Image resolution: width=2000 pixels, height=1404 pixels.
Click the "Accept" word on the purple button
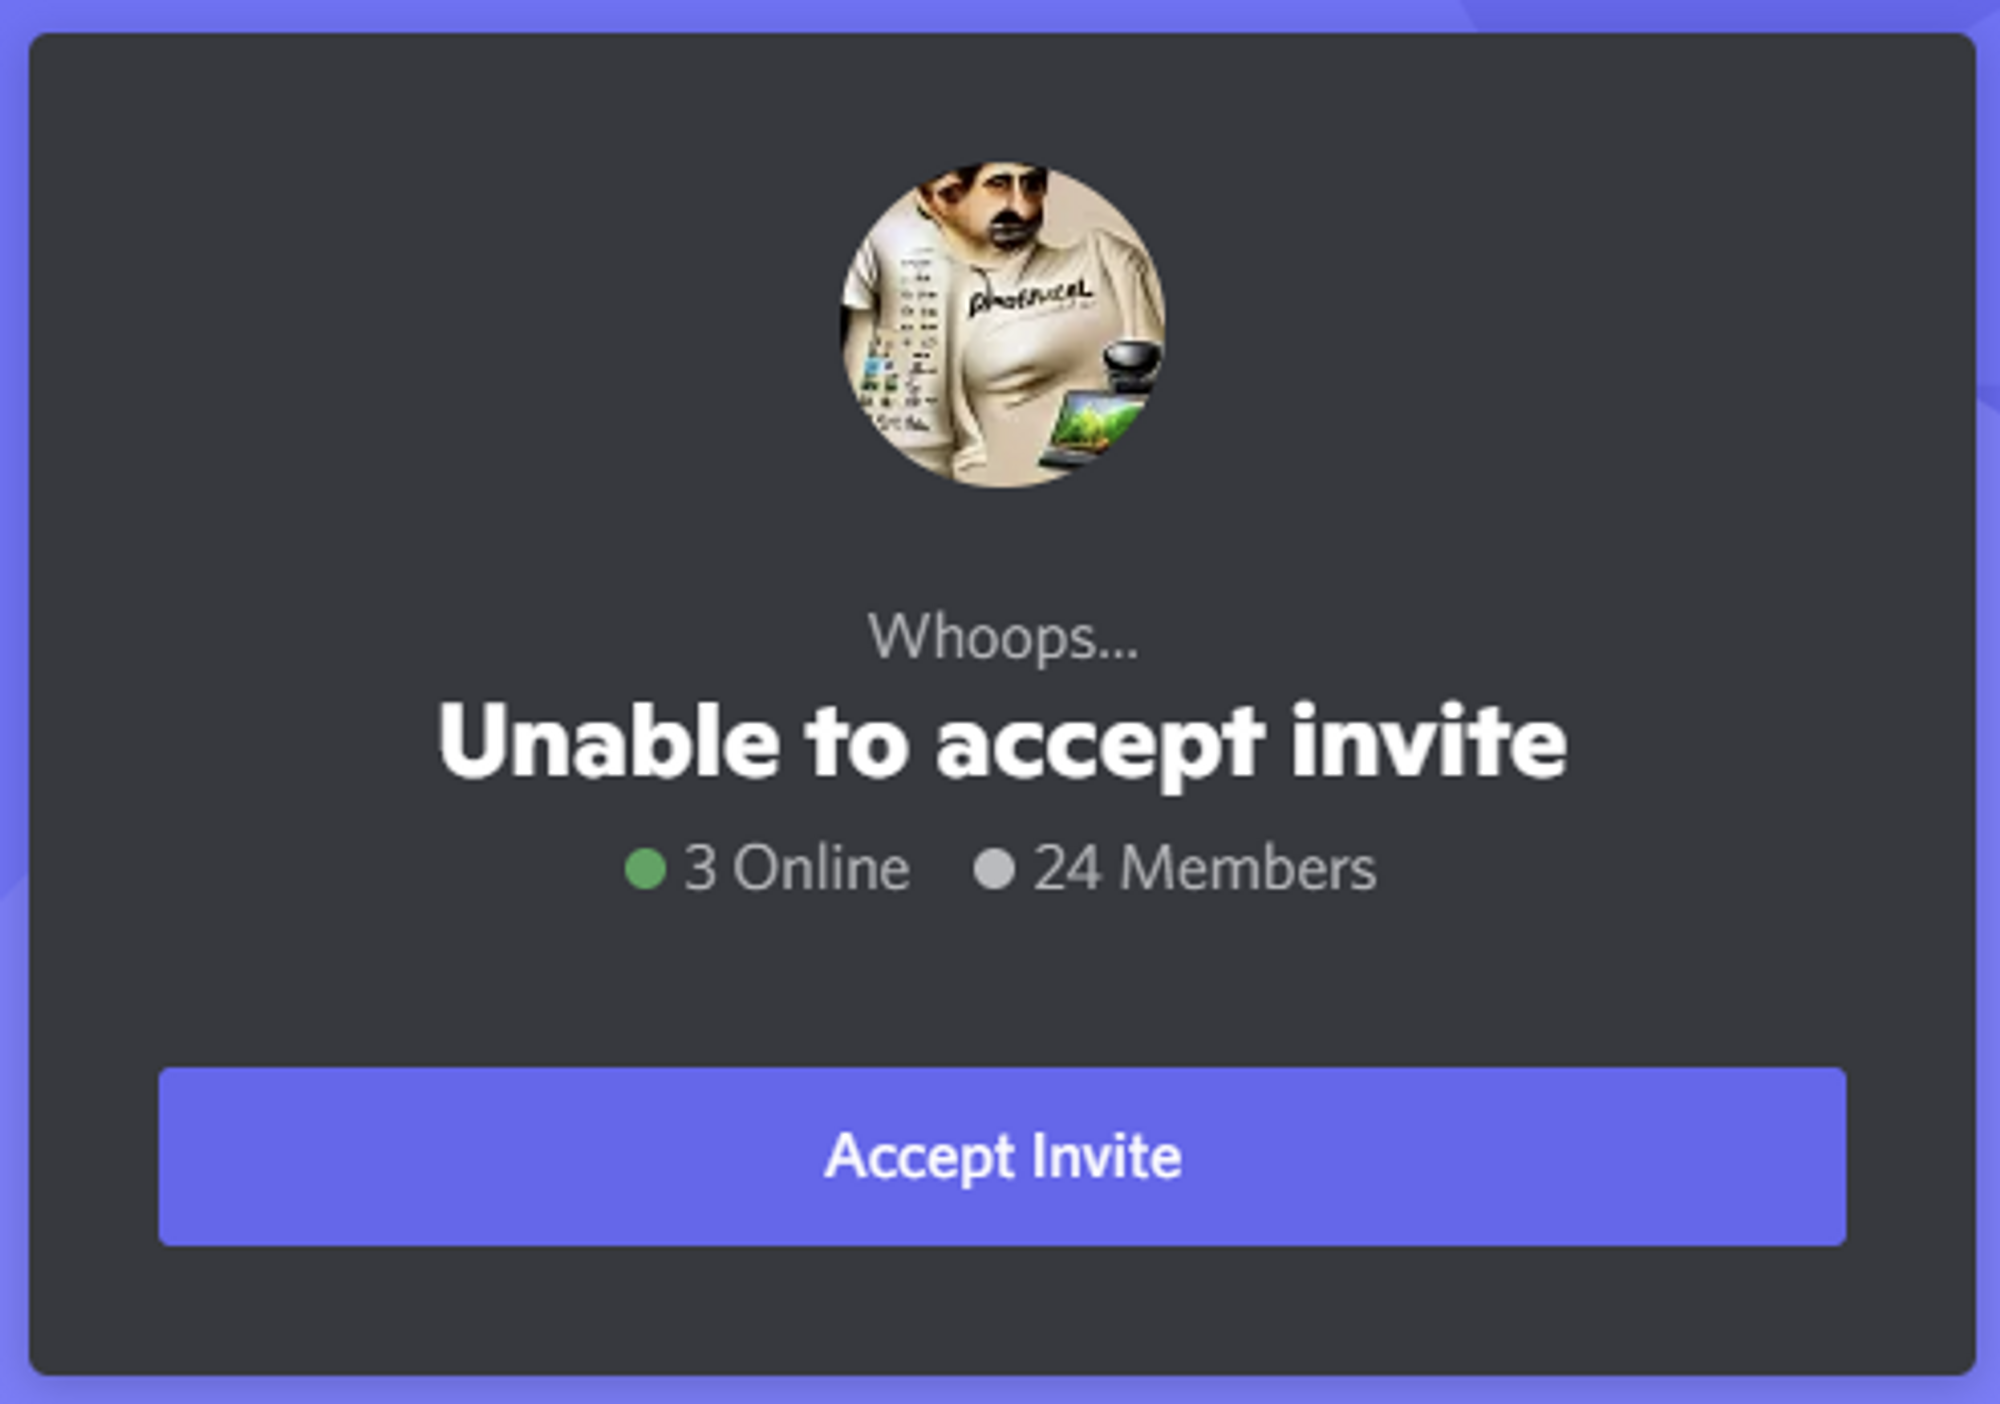(920, 1158)
